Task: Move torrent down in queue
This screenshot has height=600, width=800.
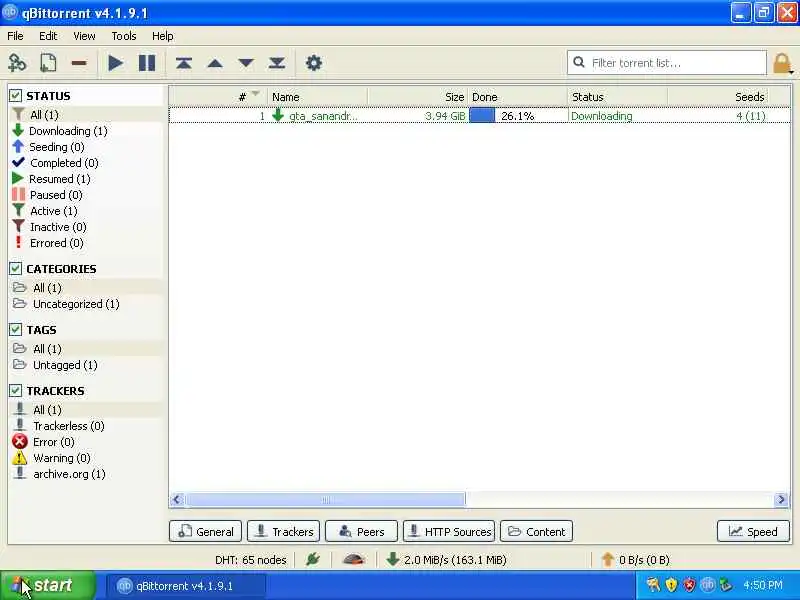Action: click(x=246, y=63)
